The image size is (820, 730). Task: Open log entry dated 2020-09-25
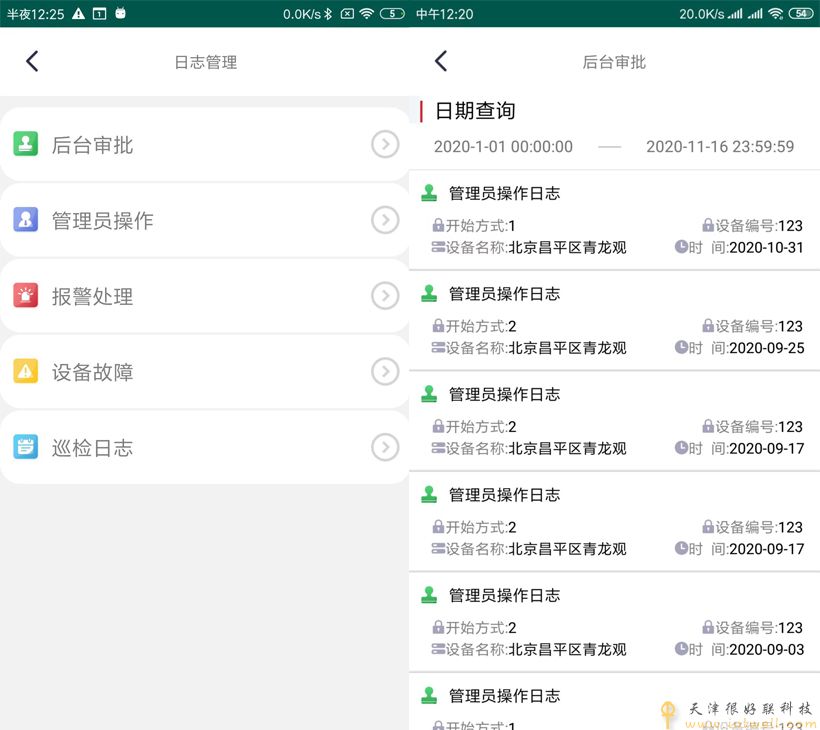click(614, 322)
